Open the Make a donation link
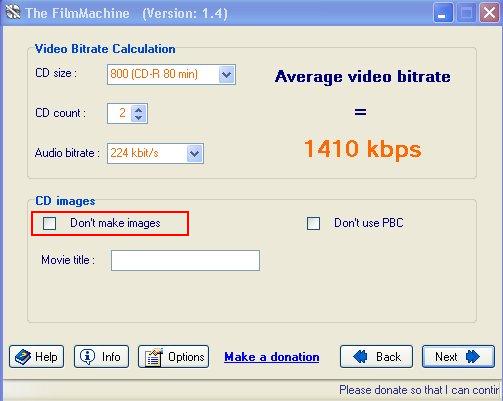503x401 pixels. tap(272, 357)
